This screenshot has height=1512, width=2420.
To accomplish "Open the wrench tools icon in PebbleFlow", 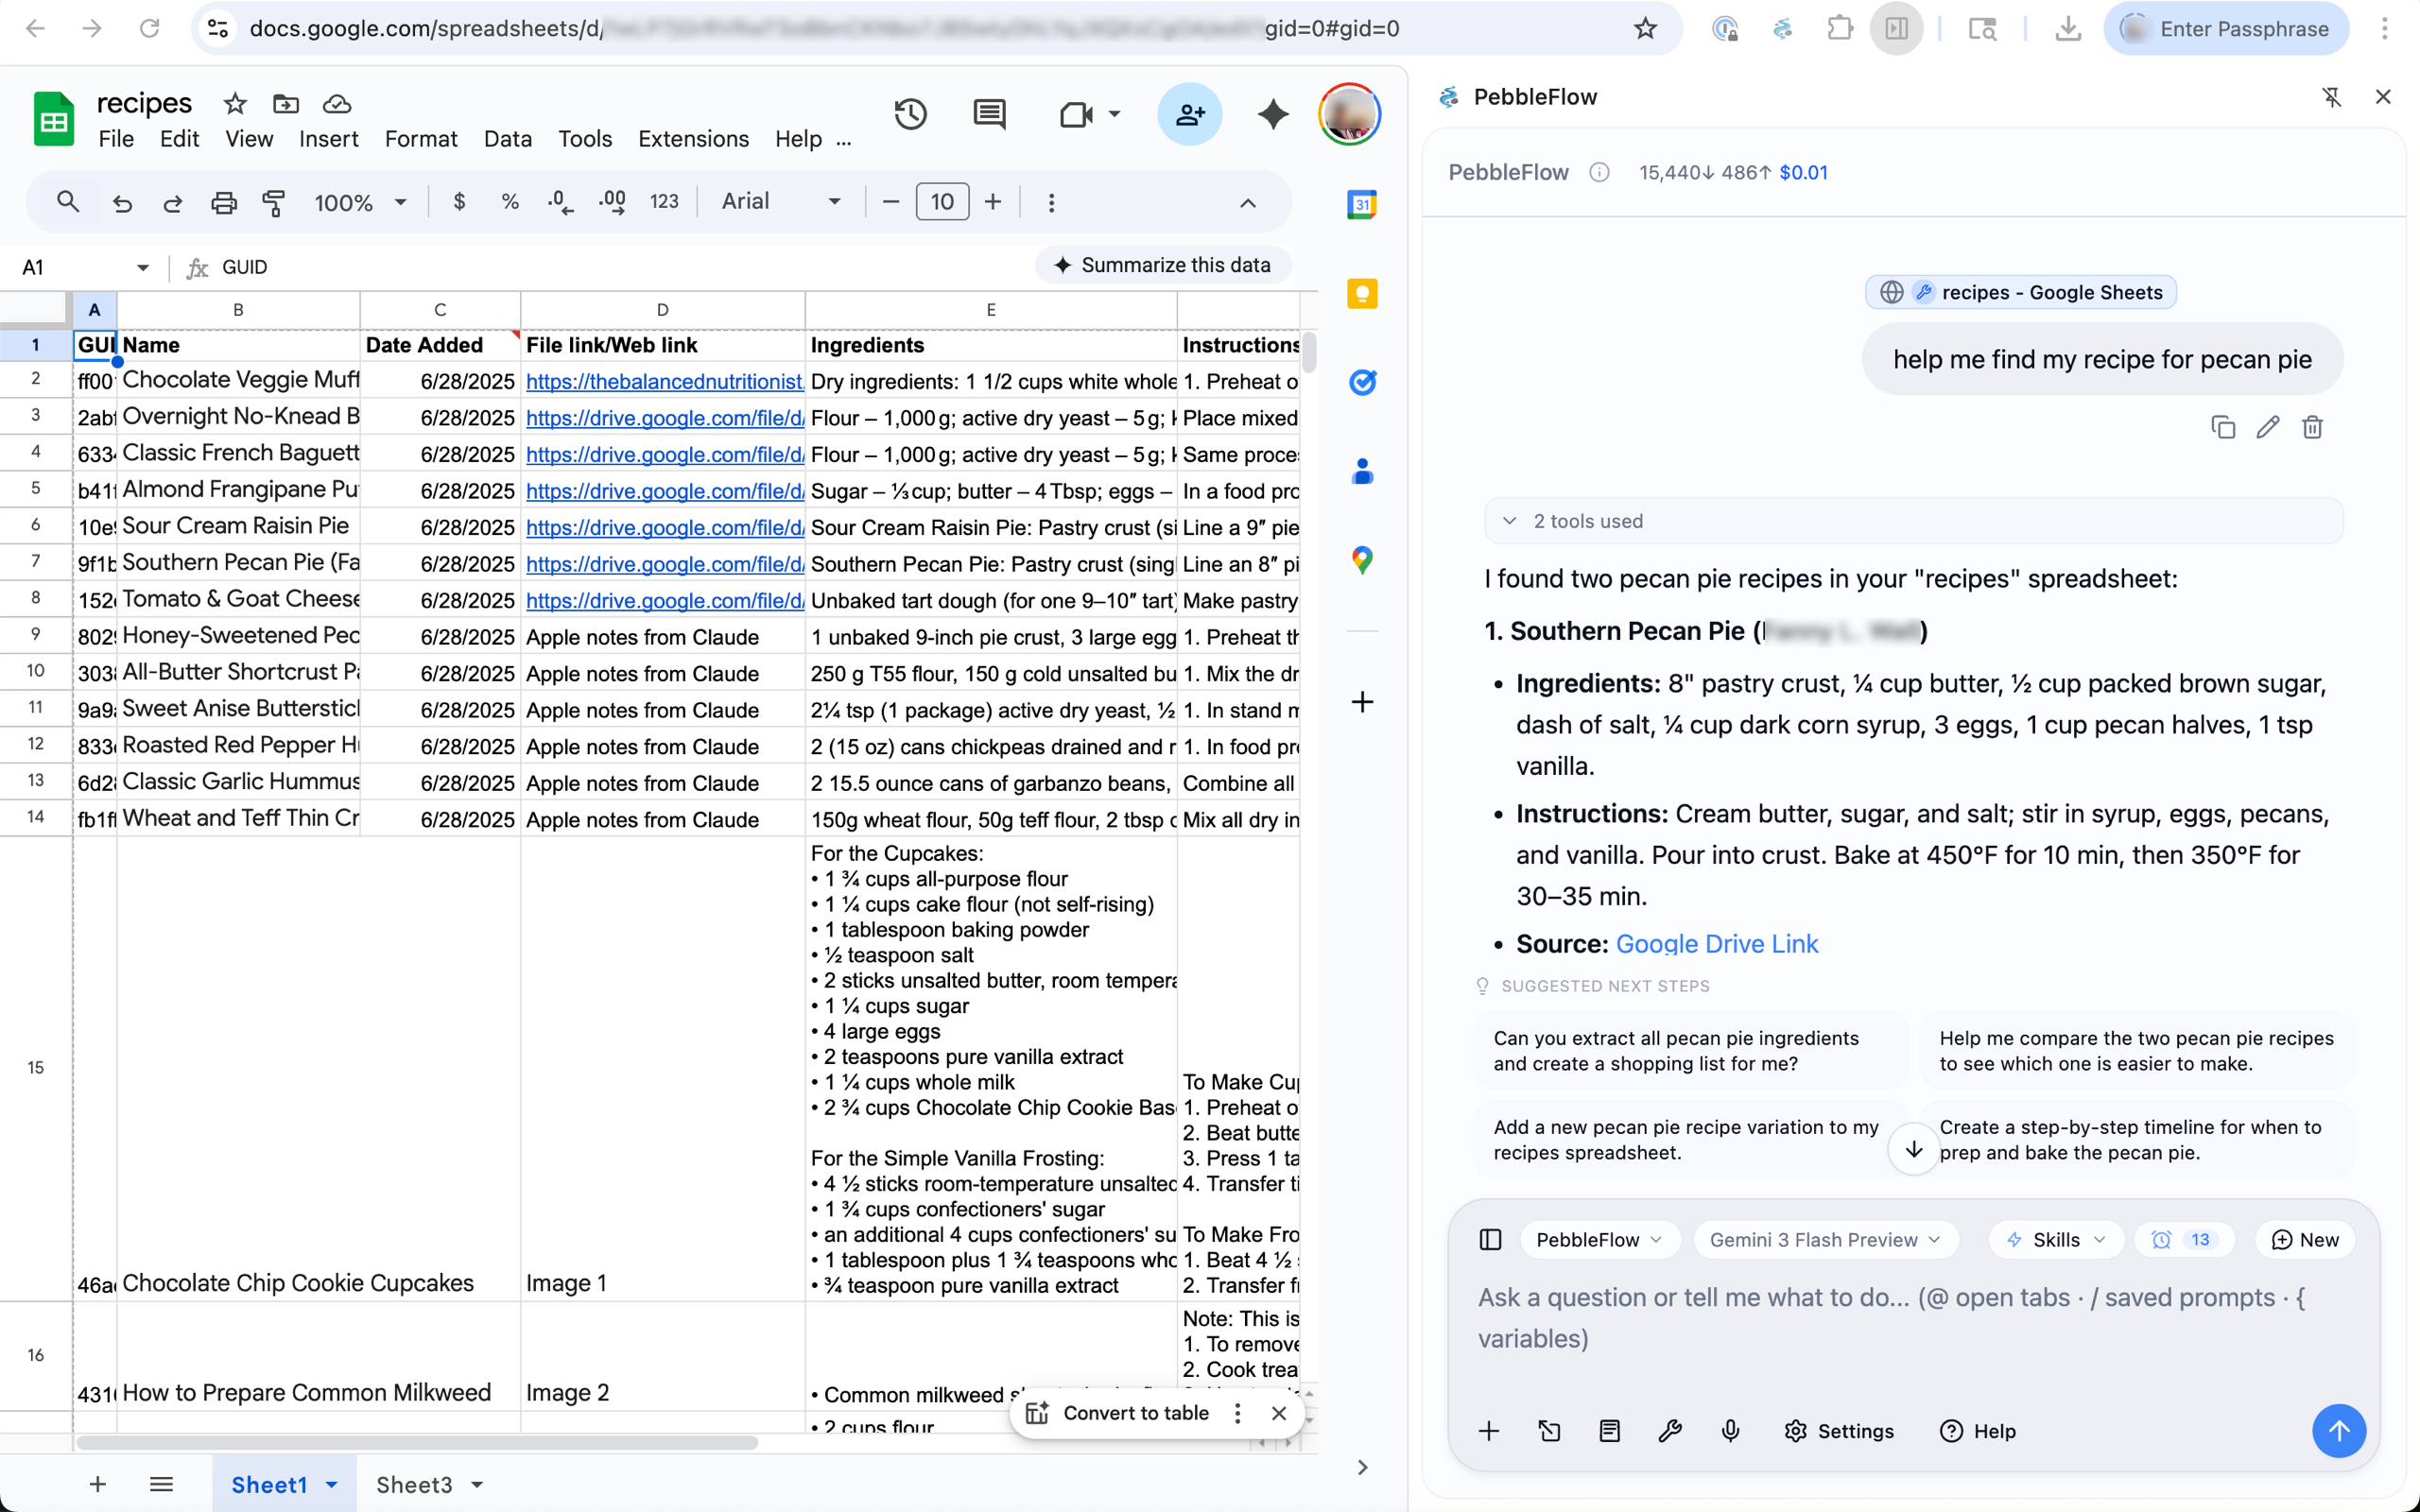I will [x=1669, y=1431].
